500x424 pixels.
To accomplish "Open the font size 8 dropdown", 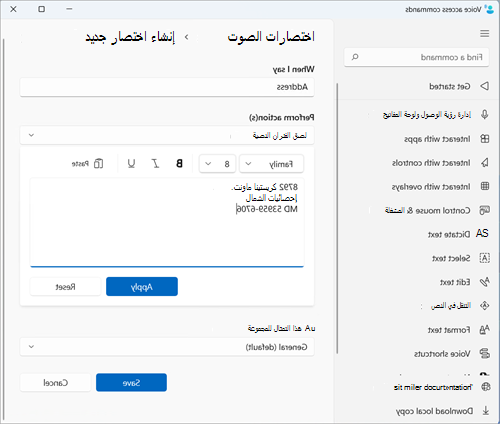I will click(217, 164).
